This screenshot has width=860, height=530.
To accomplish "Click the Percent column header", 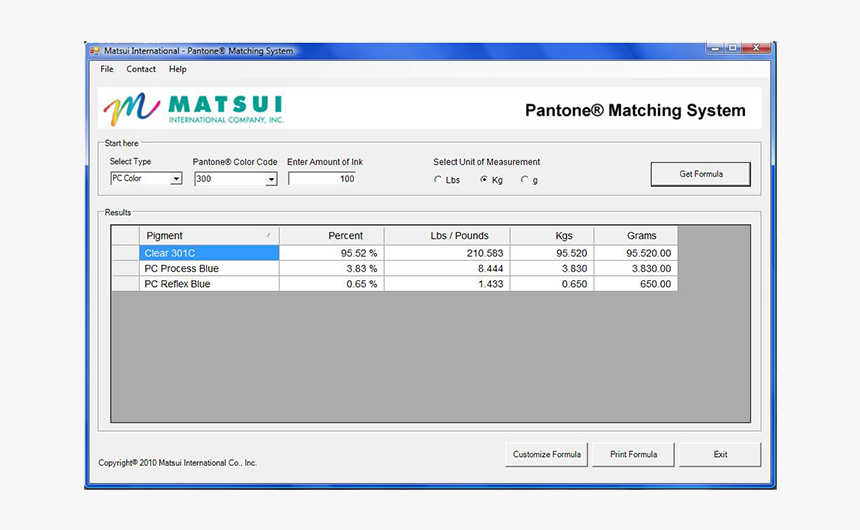I will [332, 235].
